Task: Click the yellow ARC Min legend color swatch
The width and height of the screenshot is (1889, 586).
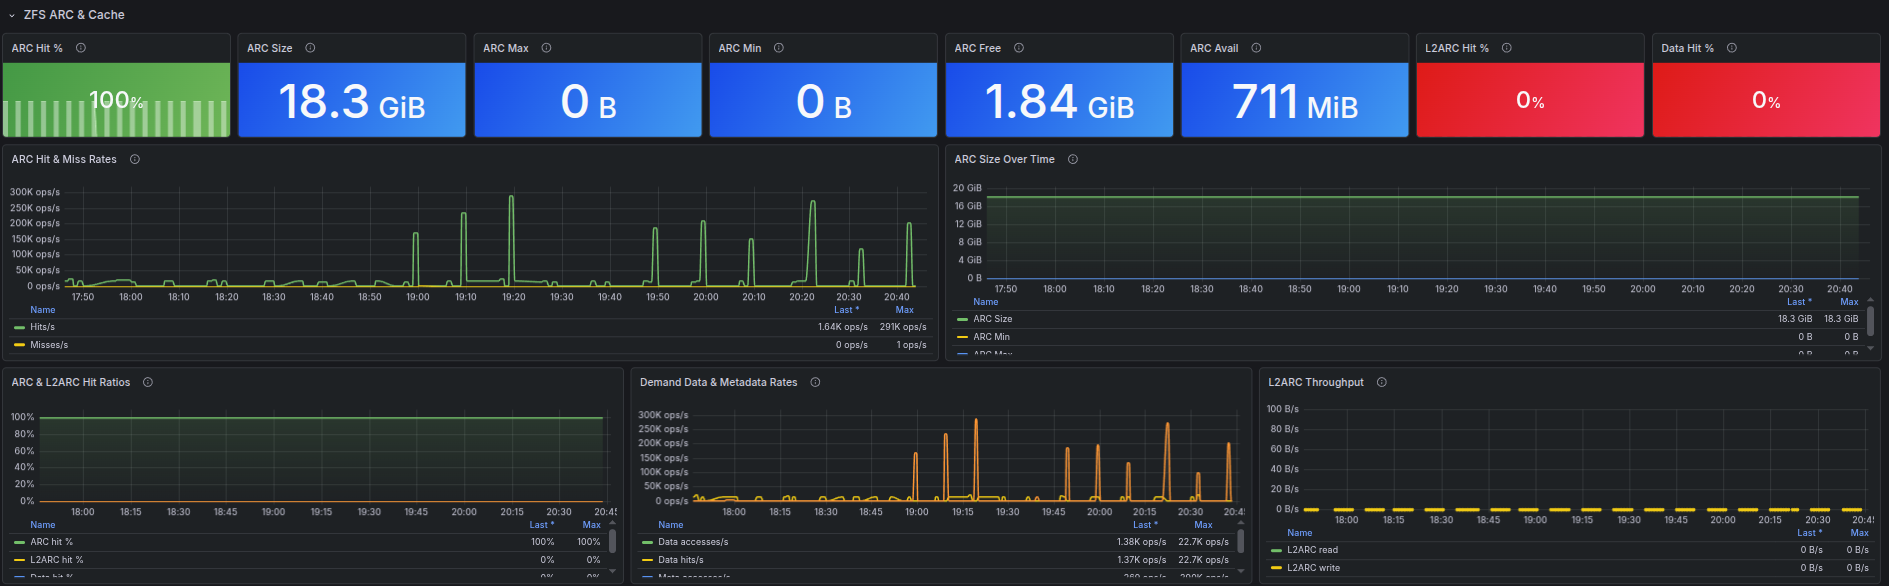Action: [962, 337]
